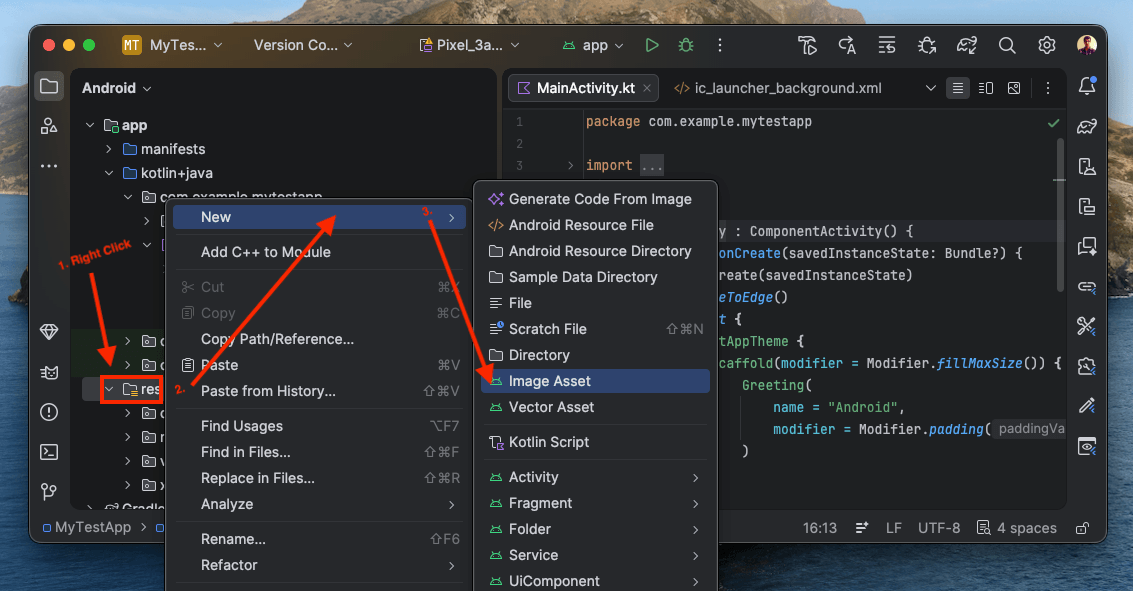Open the notifications bell
1133x591 pixels.
click(1087, 87)
